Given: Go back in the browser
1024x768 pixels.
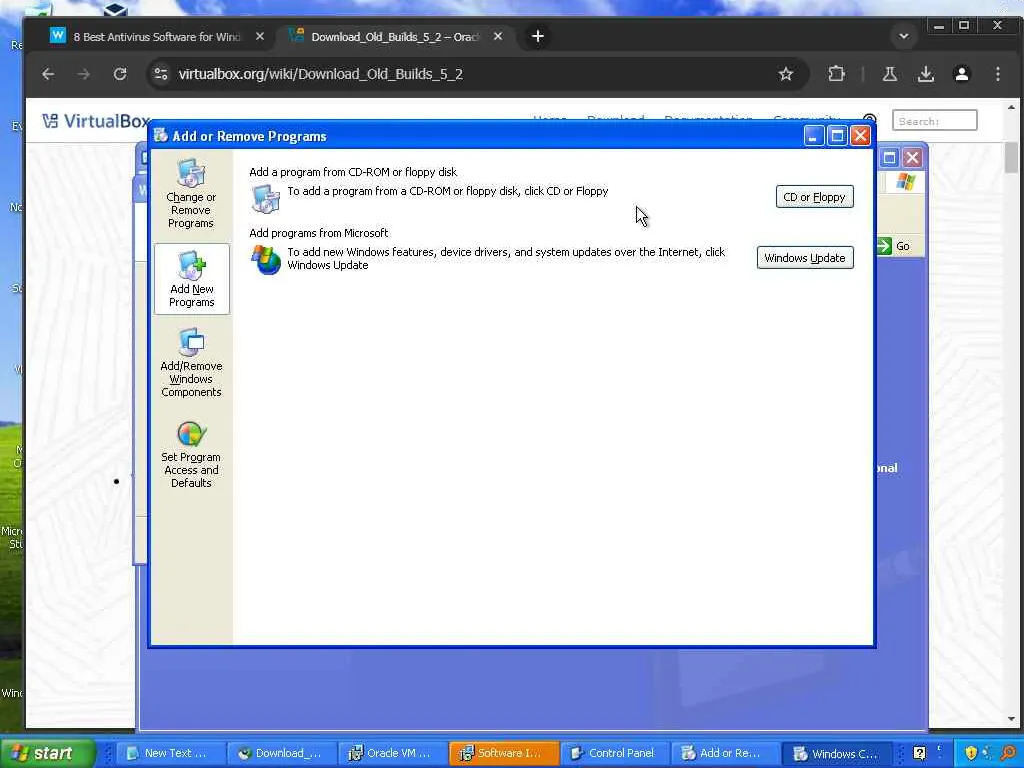Looking at the screenshot, I should point(48,74).
